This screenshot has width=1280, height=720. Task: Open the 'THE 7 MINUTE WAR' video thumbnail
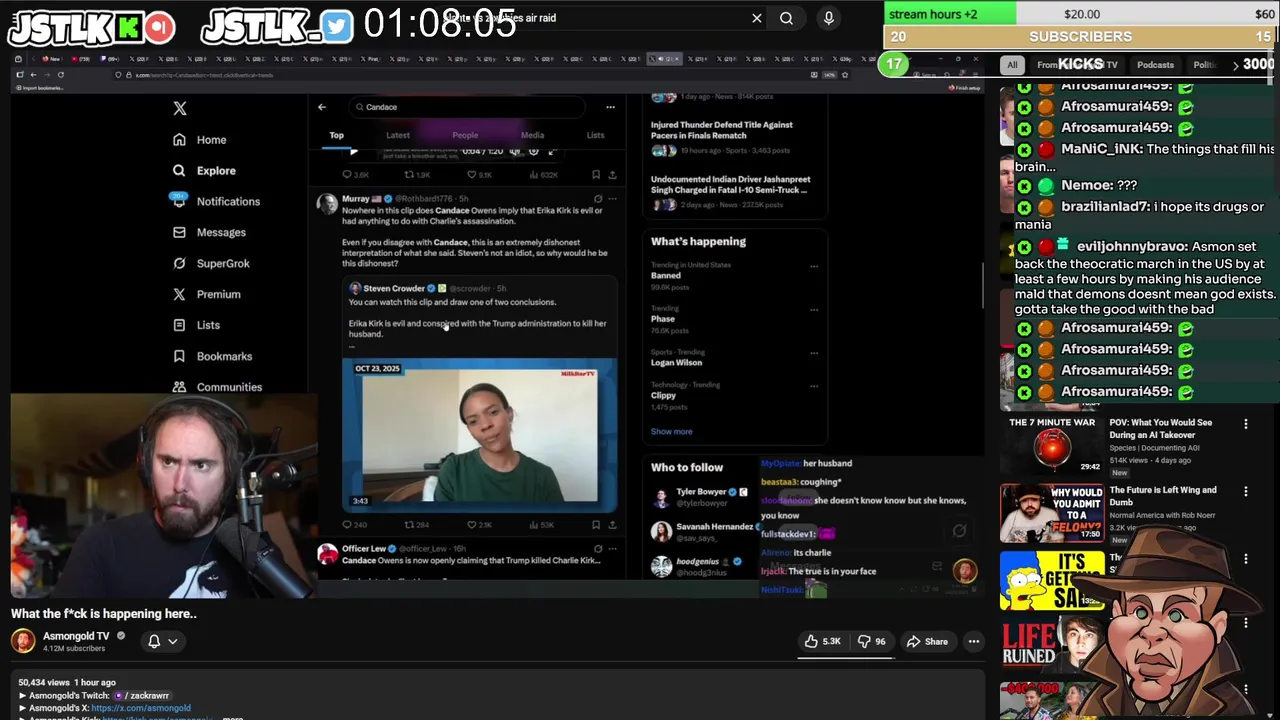coord(1052,444)
